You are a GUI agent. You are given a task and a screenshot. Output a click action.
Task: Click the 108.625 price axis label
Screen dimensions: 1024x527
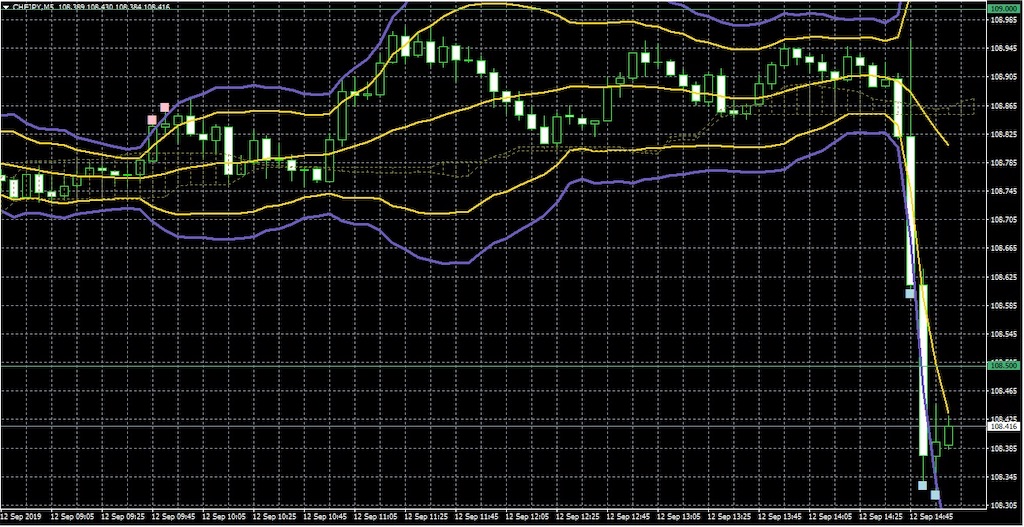tap(1004, 277)
